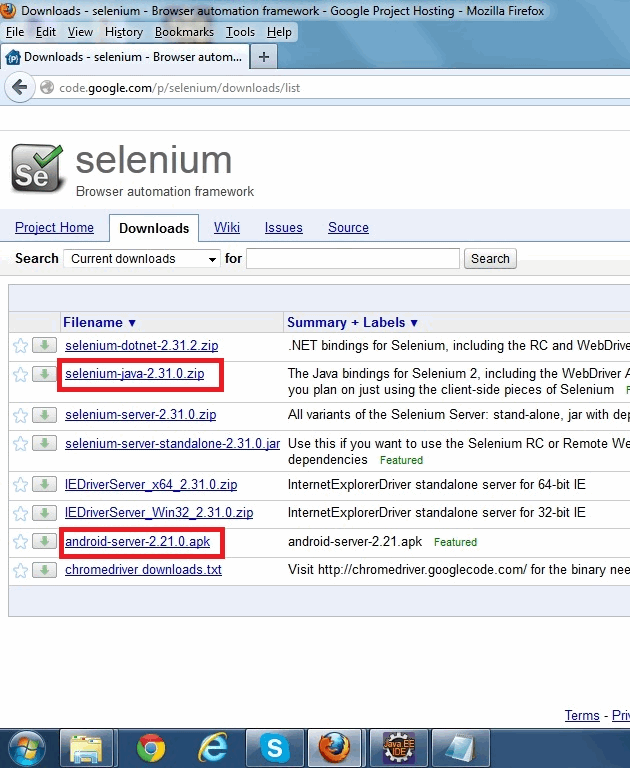Open the Tools menu
Image resolution: width=630 pixels, height=768 pixels.
(x=240, y=32)
